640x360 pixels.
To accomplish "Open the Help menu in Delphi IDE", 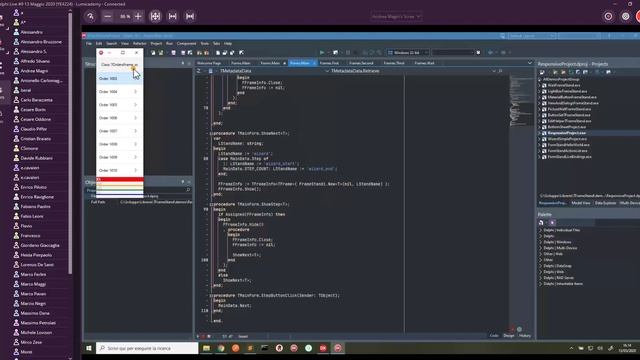I will 228,43.
